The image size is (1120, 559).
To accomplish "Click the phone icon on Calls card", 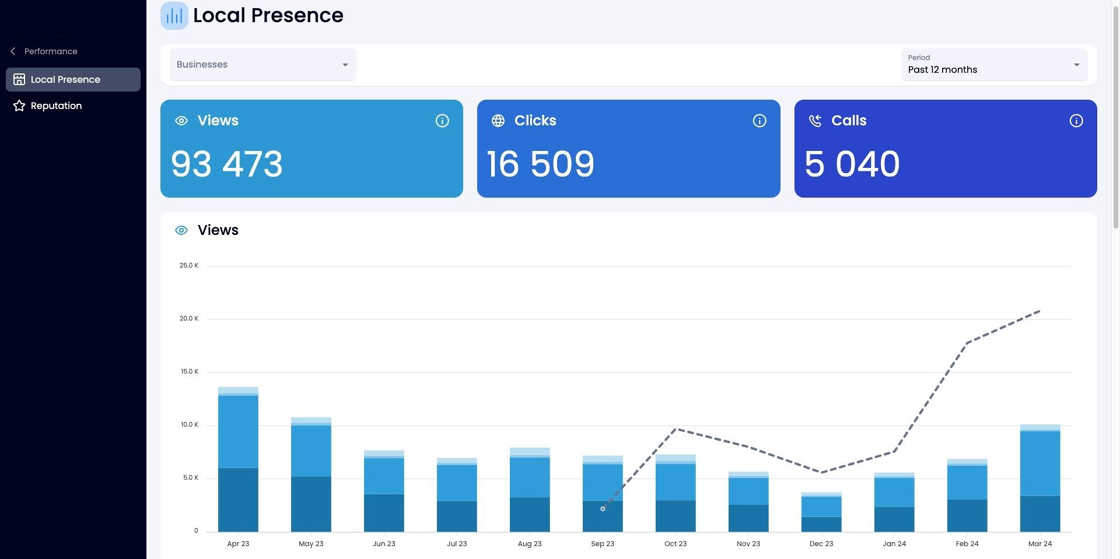I will click(815, 121).
